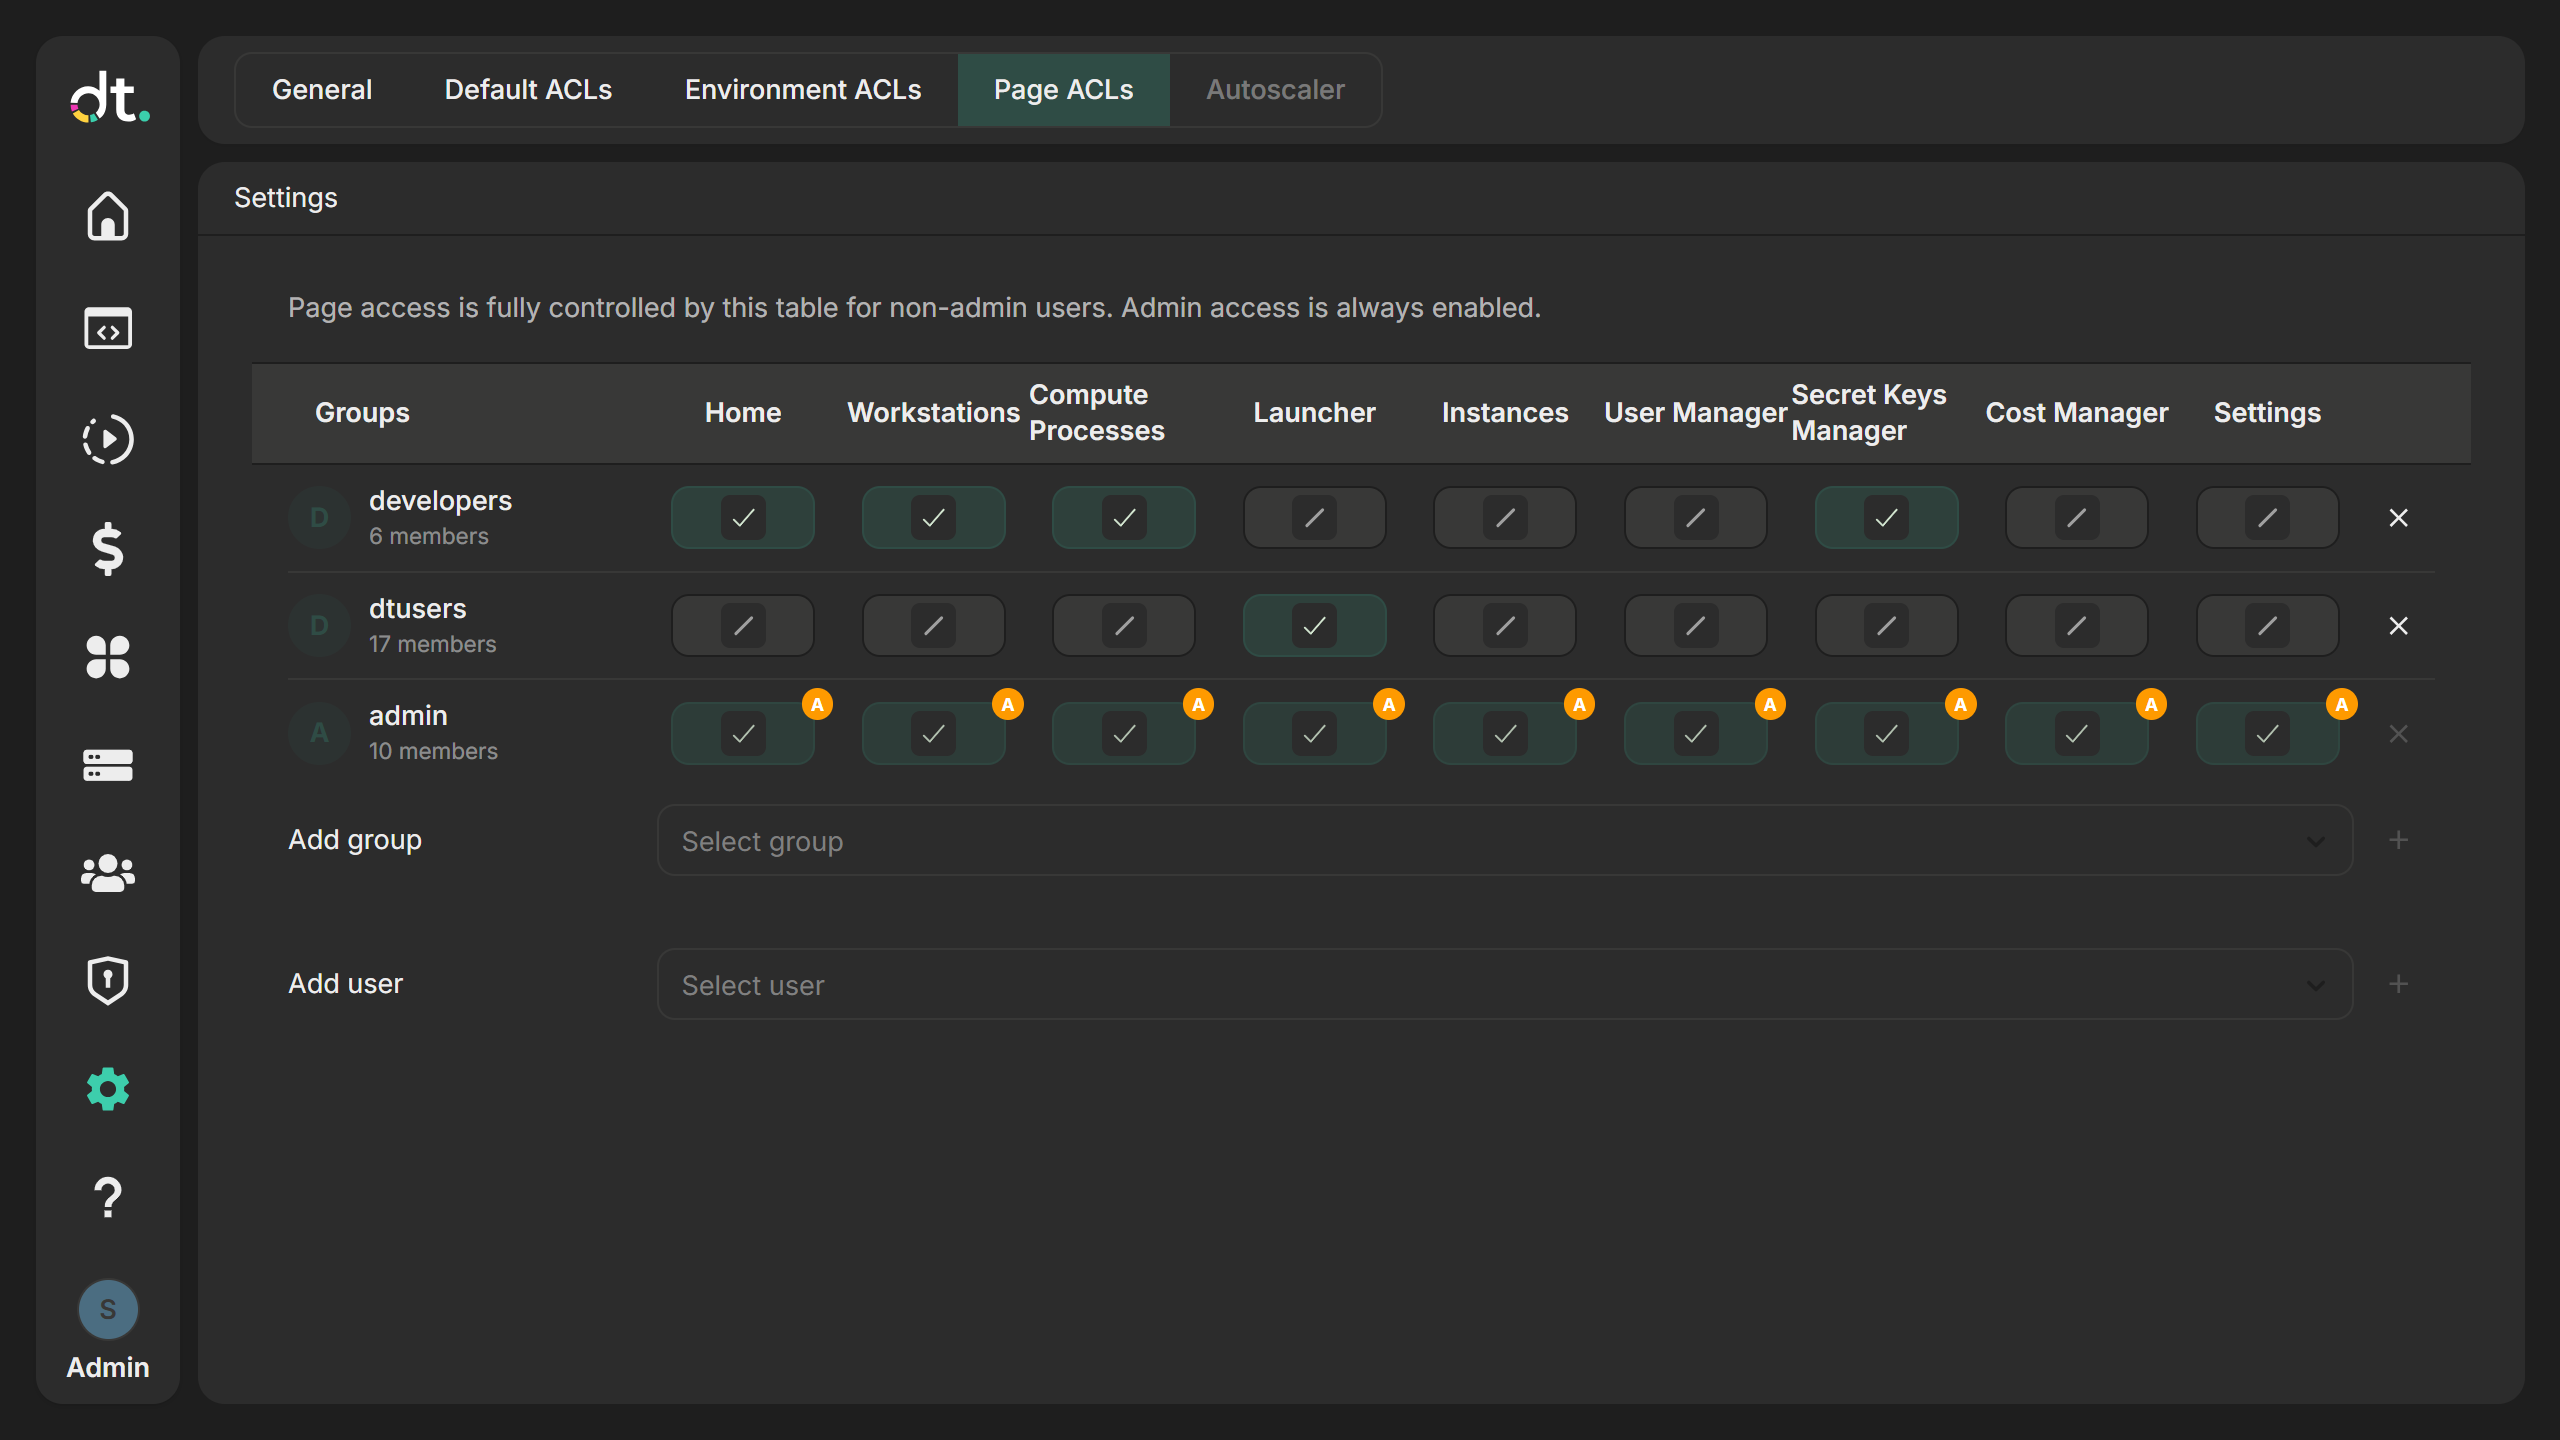Click Groups column header
Image resolution: width=2560 pixels, height=1440 pixels.
(x=362, y=413)
